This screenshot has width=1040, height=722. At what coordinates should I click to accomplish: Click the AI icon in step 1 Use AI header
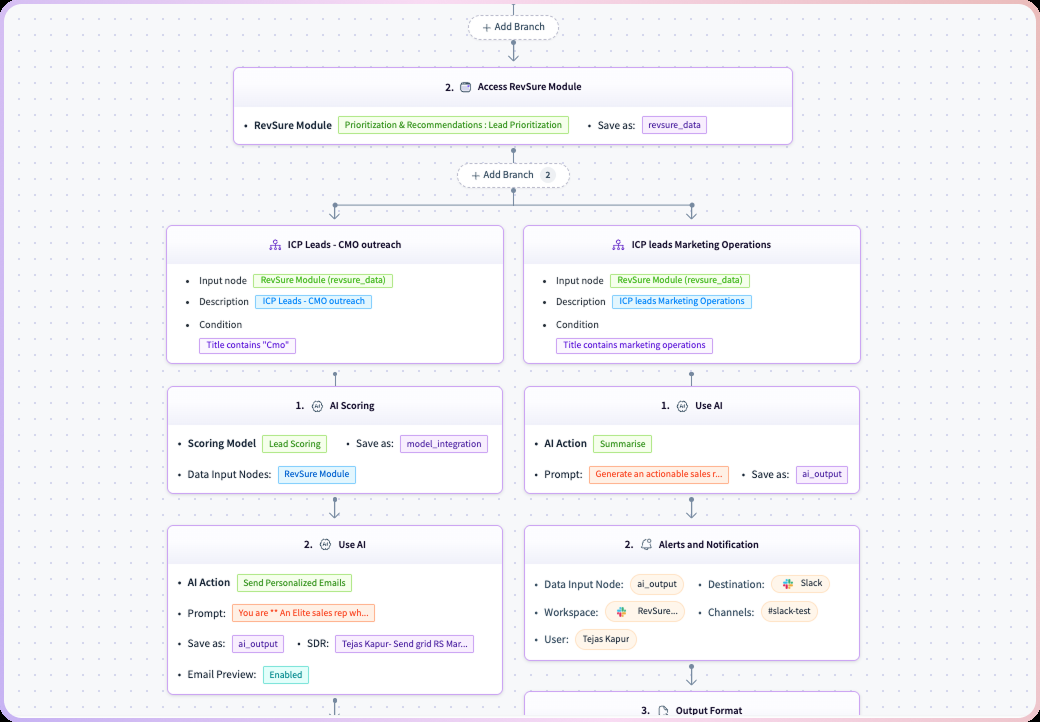[x=682, y=406]
